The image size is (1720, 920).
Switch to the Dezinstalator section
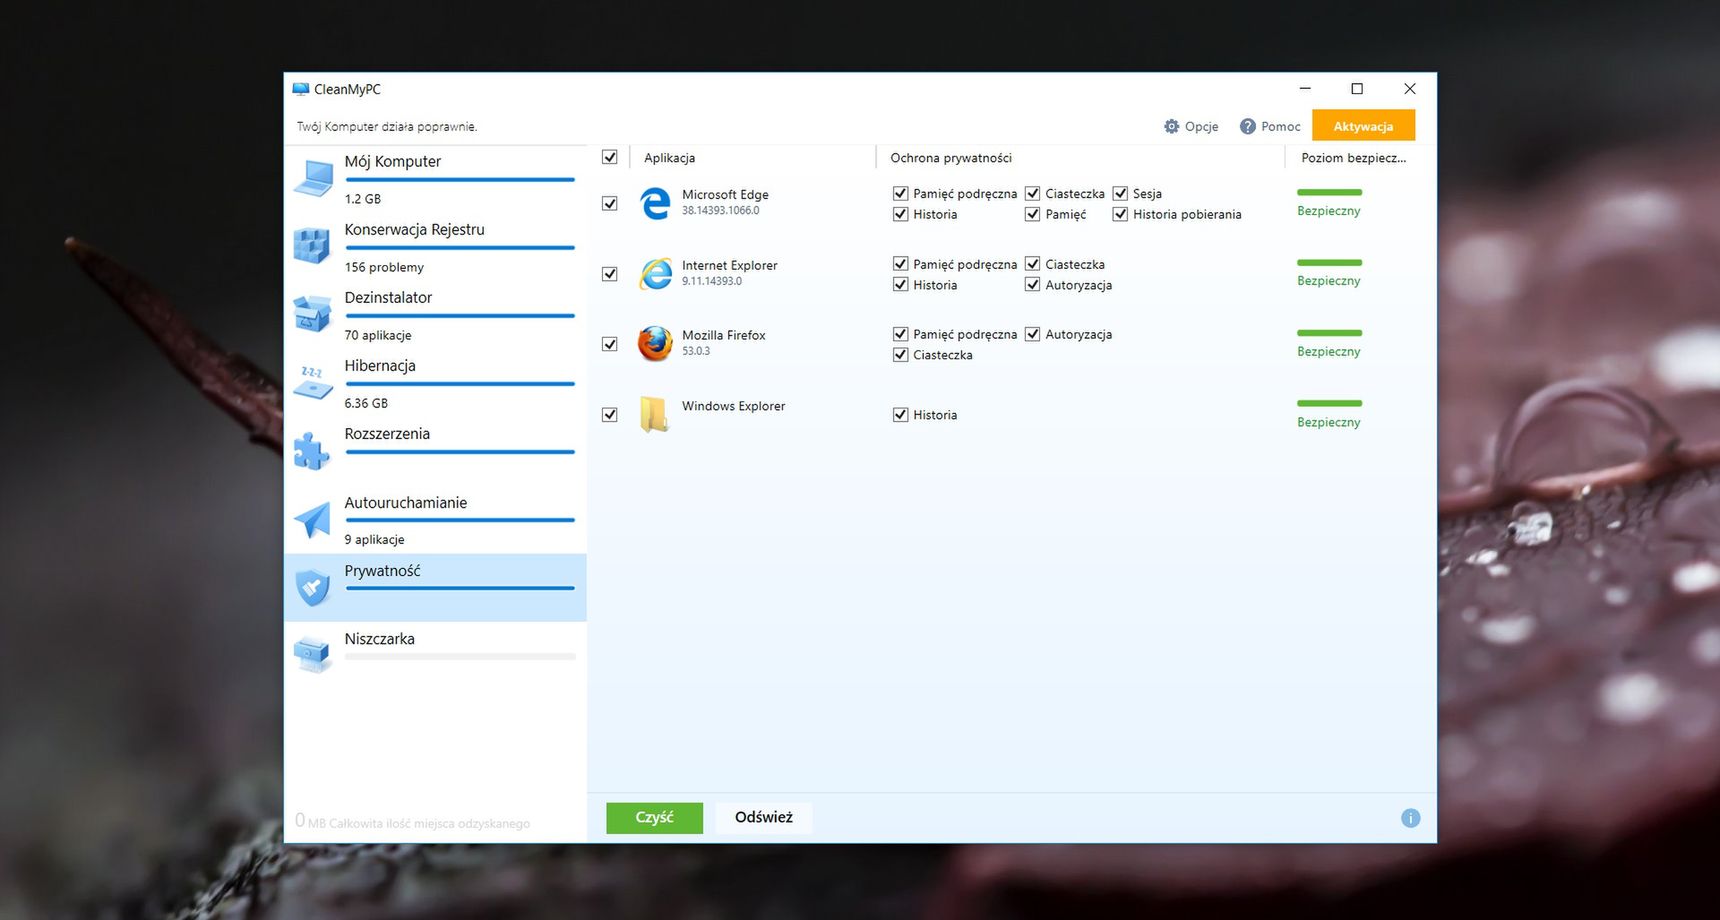pos(436,315)
